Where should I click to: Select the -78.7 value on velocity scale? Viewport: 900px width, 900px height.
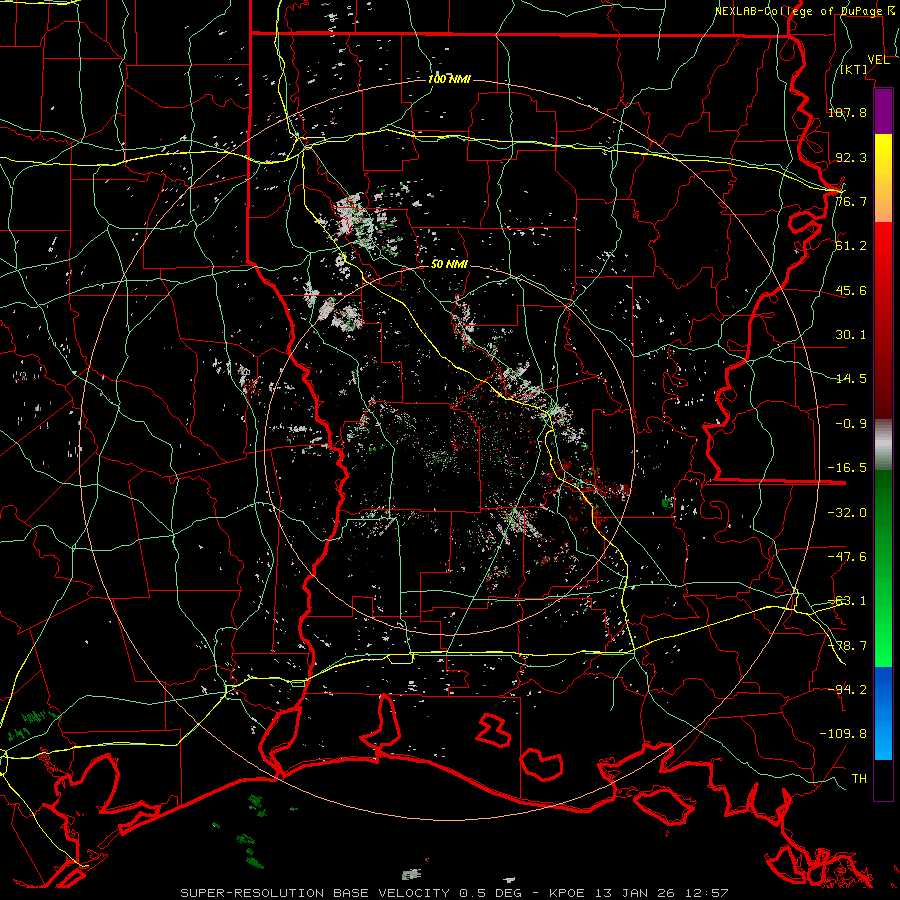coord(847,646)
